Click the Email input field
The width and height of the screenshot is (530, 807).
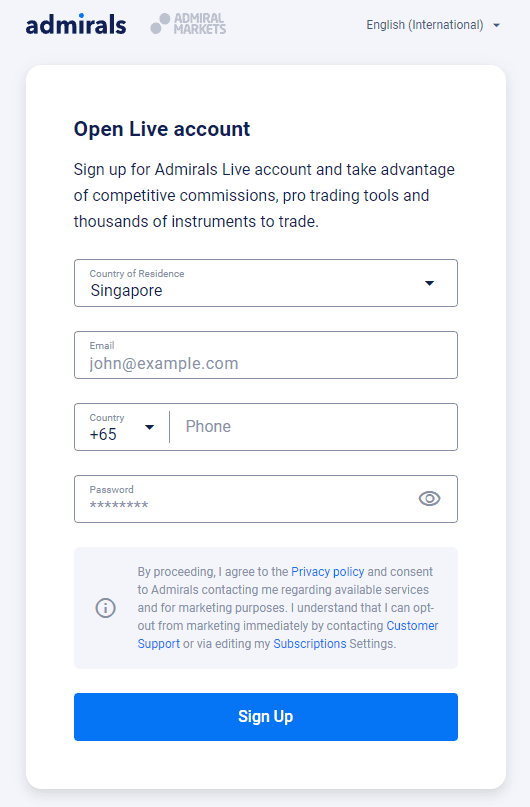click(266, 355)
